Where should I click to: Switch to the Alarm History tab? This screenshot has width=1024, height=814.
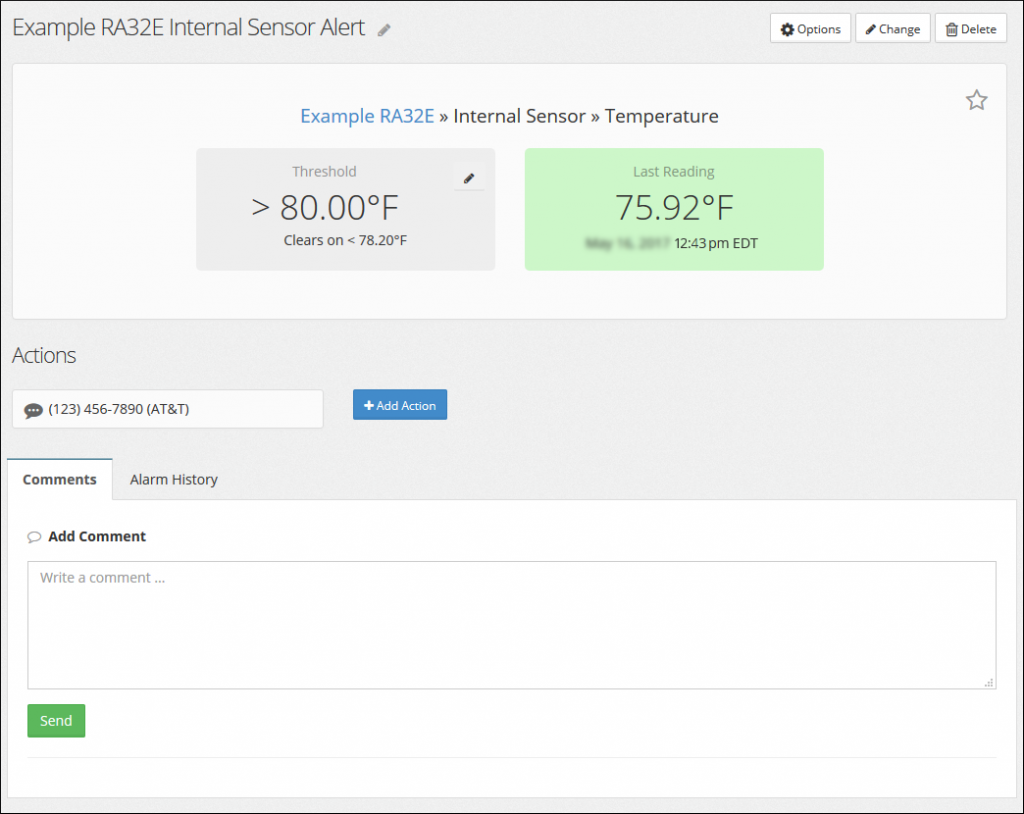pyautogui.click(x=173, y=479)
